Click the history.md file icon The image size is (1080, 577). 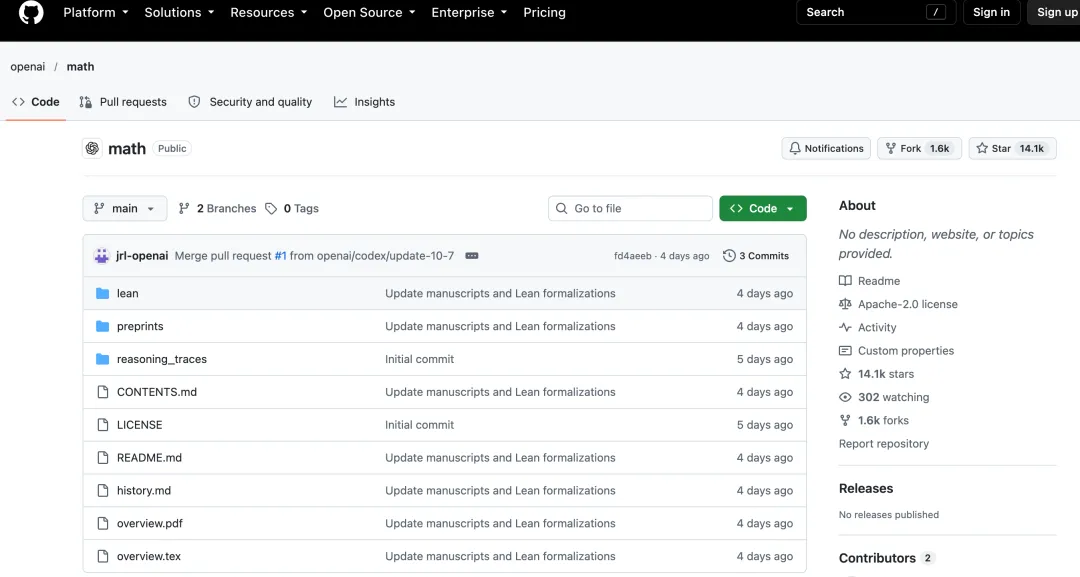[x=103, y=490]
